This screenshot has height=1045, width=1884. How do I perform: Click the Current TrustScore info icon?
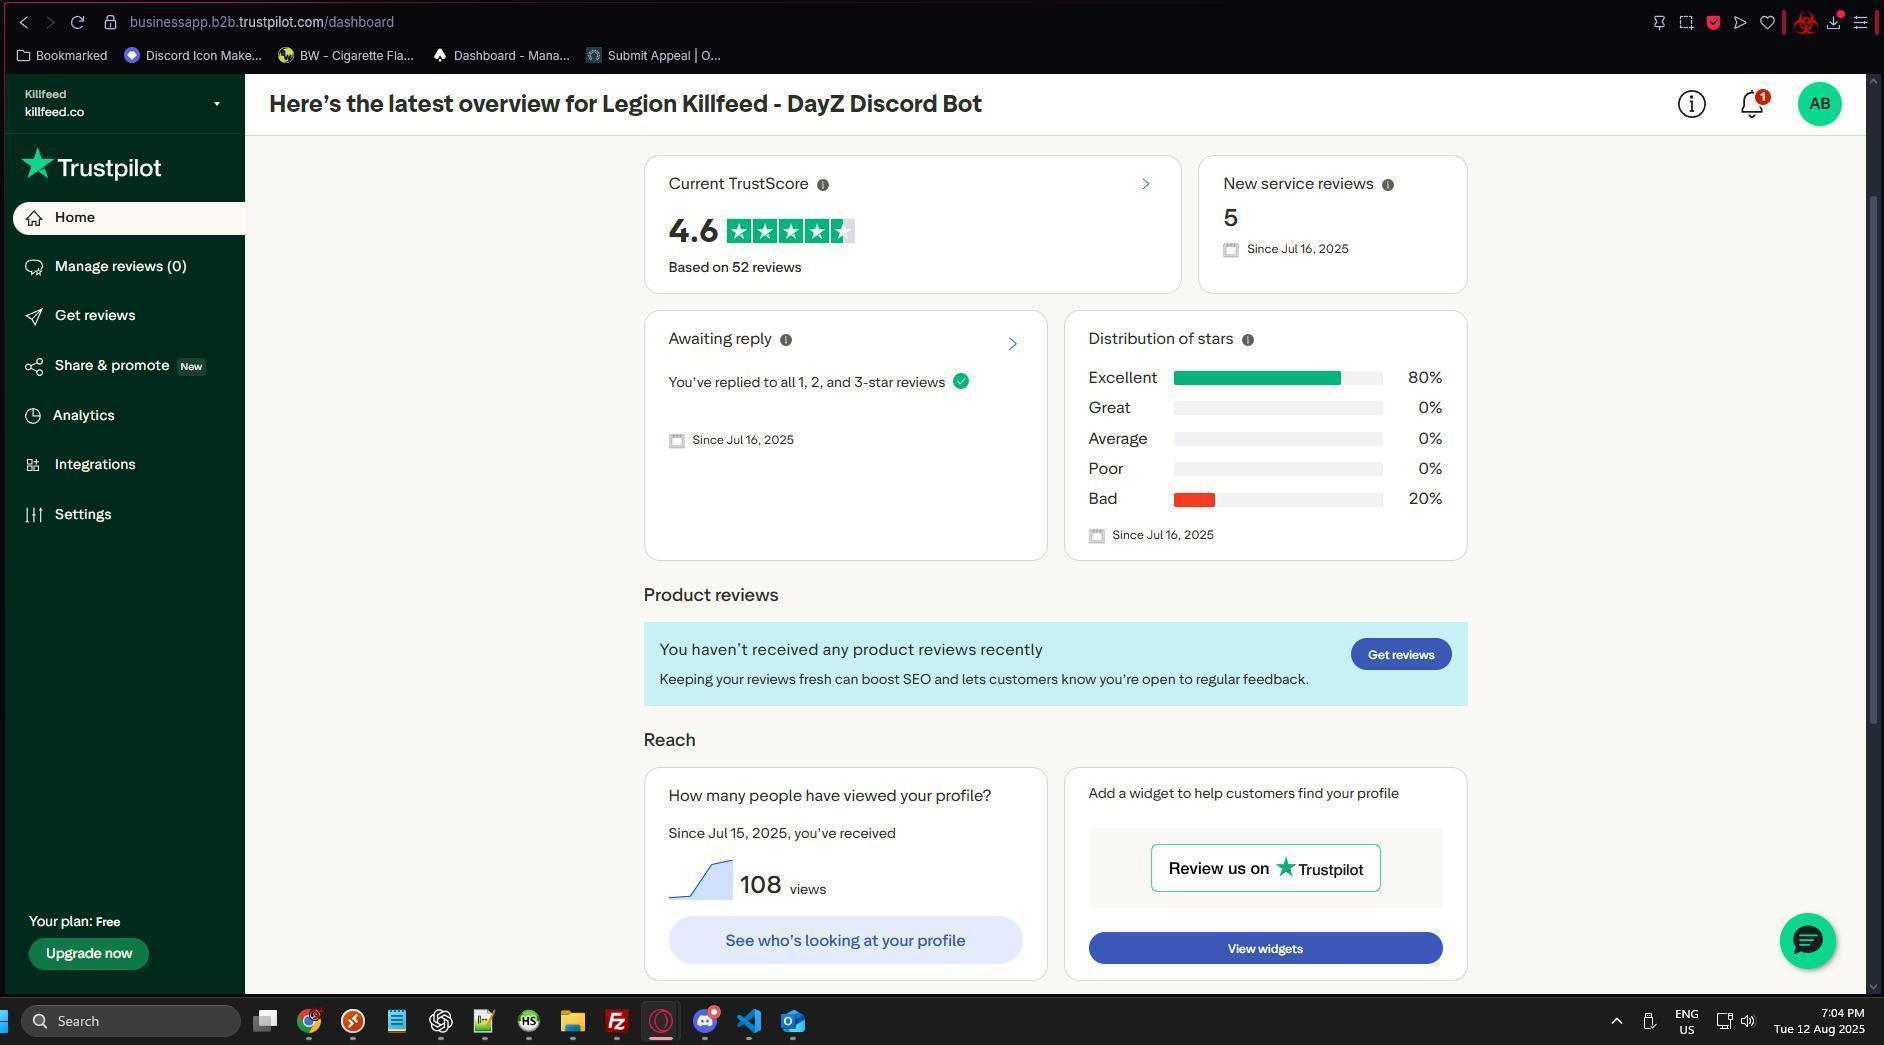[x=823, y=185]
